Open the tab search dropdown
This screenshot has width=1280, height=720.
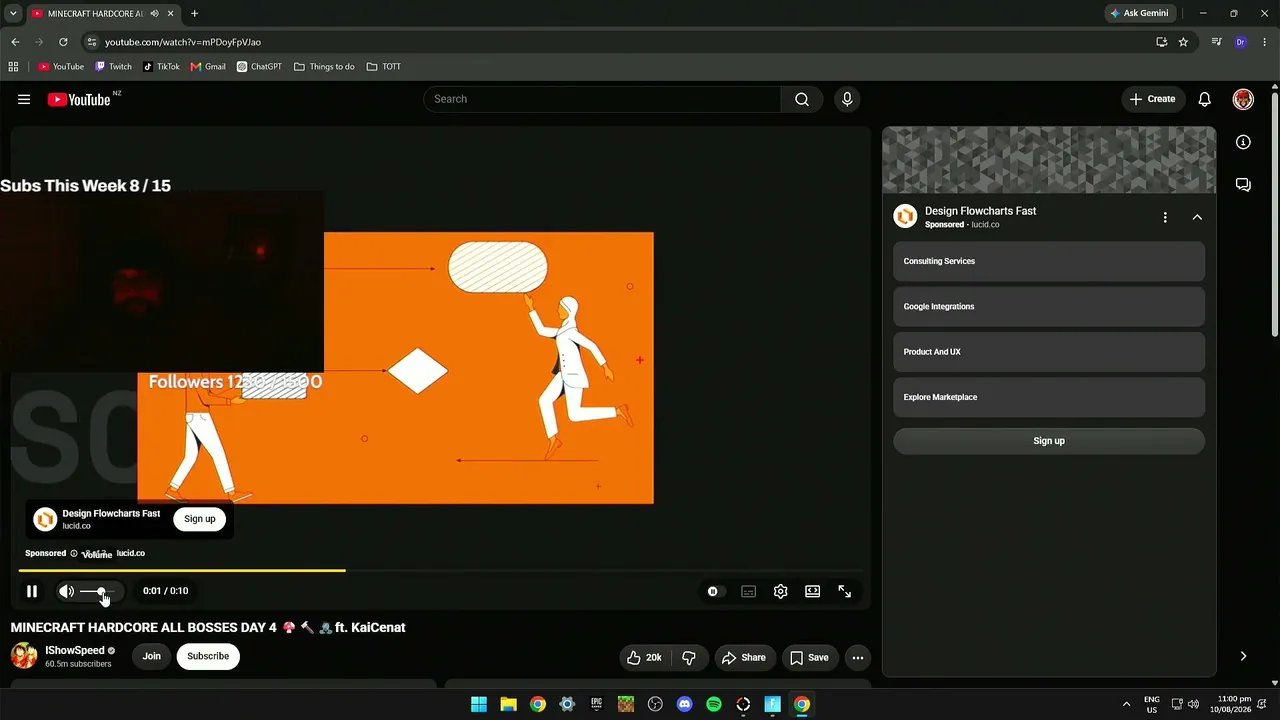pyautogui.click(x=13, y=13)
